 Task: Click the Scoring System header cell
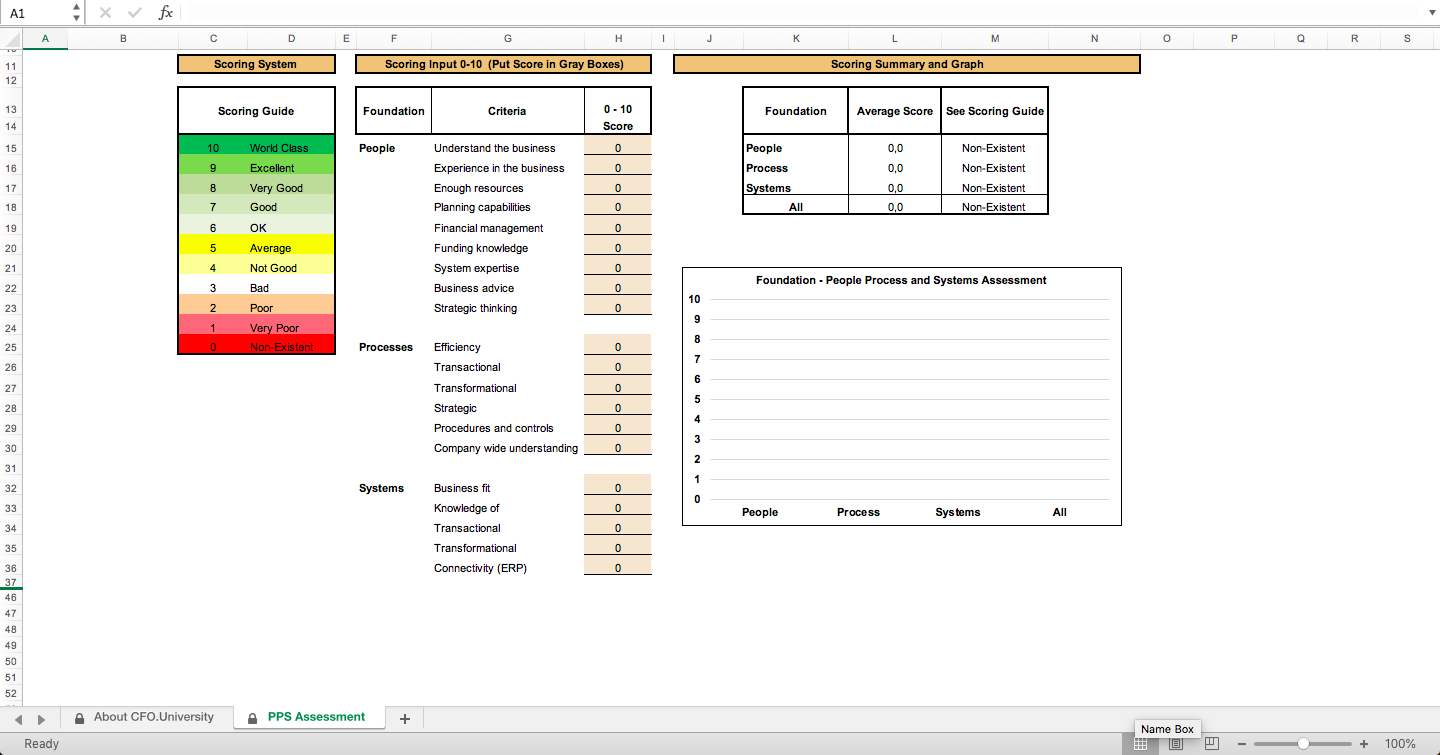(x=256, y=64)
